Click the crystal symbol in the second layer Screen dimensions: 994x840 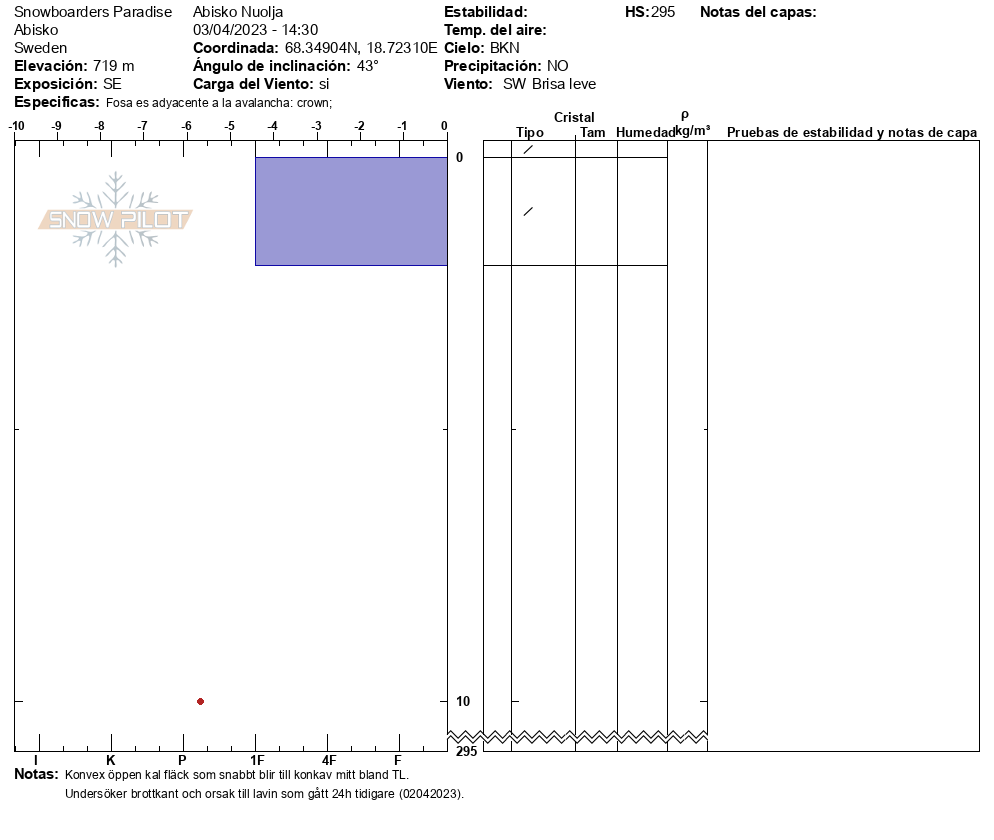(528, 211)
